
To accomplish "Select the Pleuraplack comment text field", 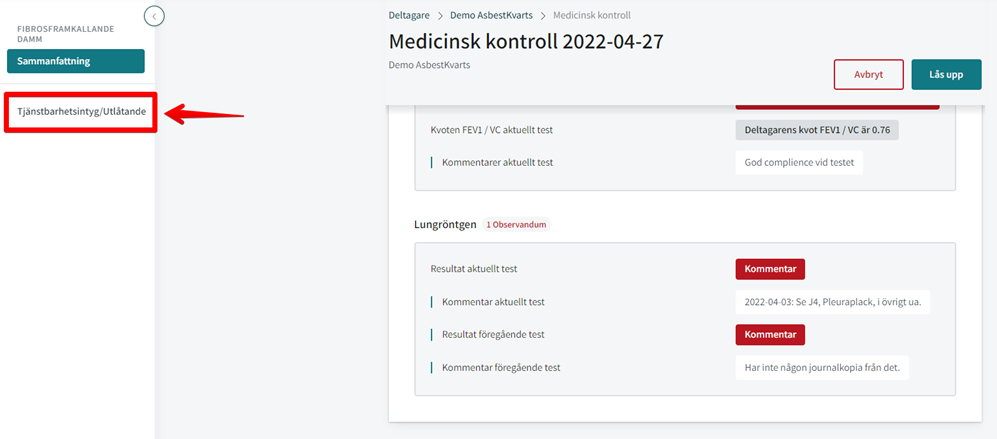I will pos(832,302).
